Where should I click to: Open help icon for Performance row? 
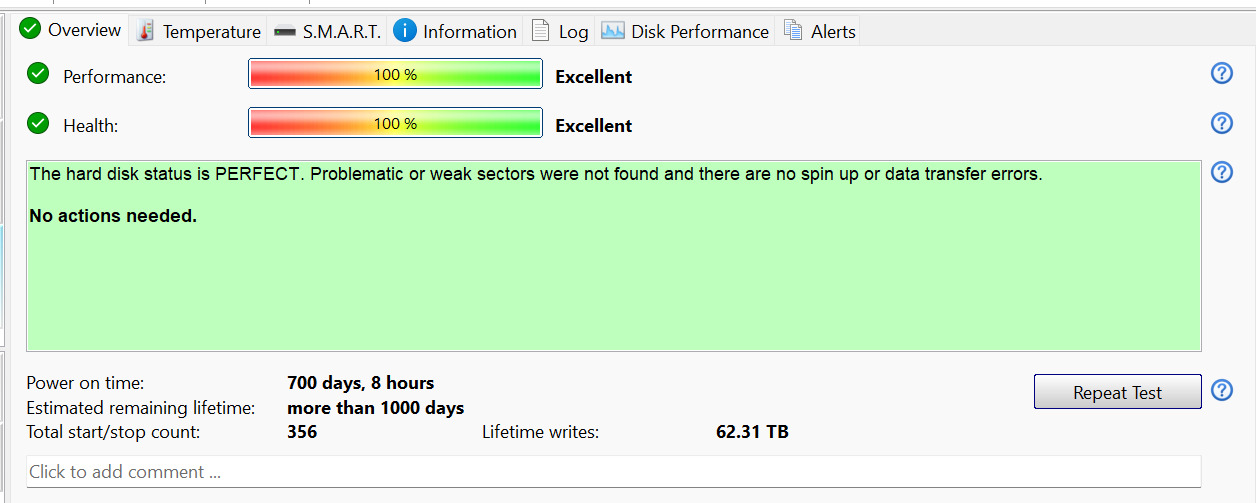coord(1221,73)
